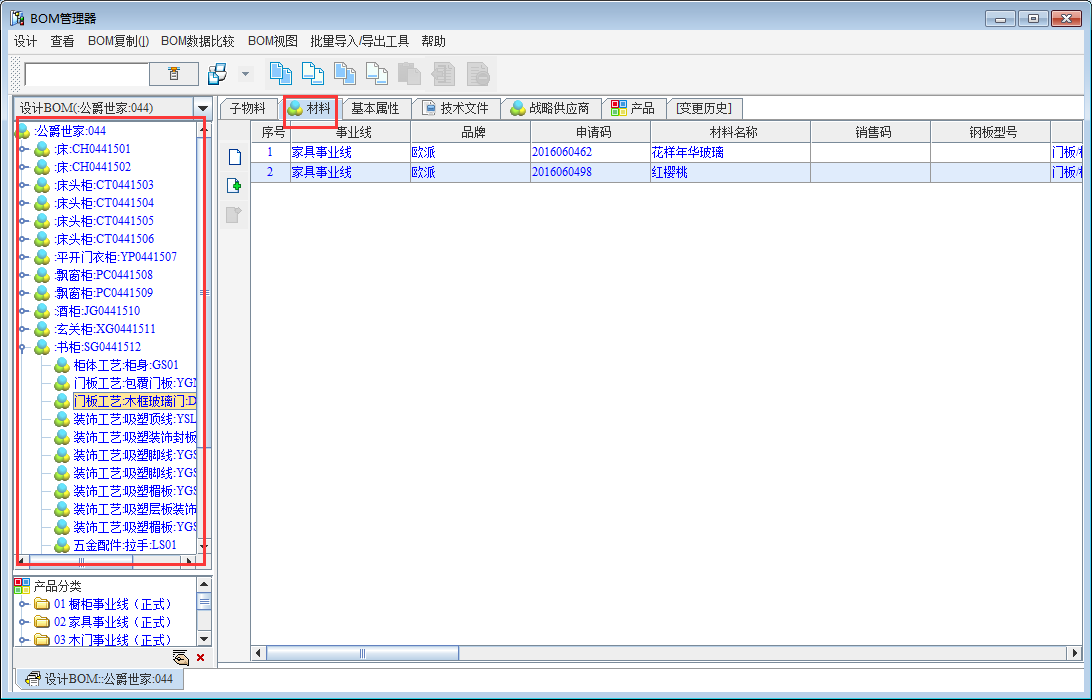Click the 产品分类 colored grid icon
This screenshot has height=700, width=1092.
tap(22, 586)
